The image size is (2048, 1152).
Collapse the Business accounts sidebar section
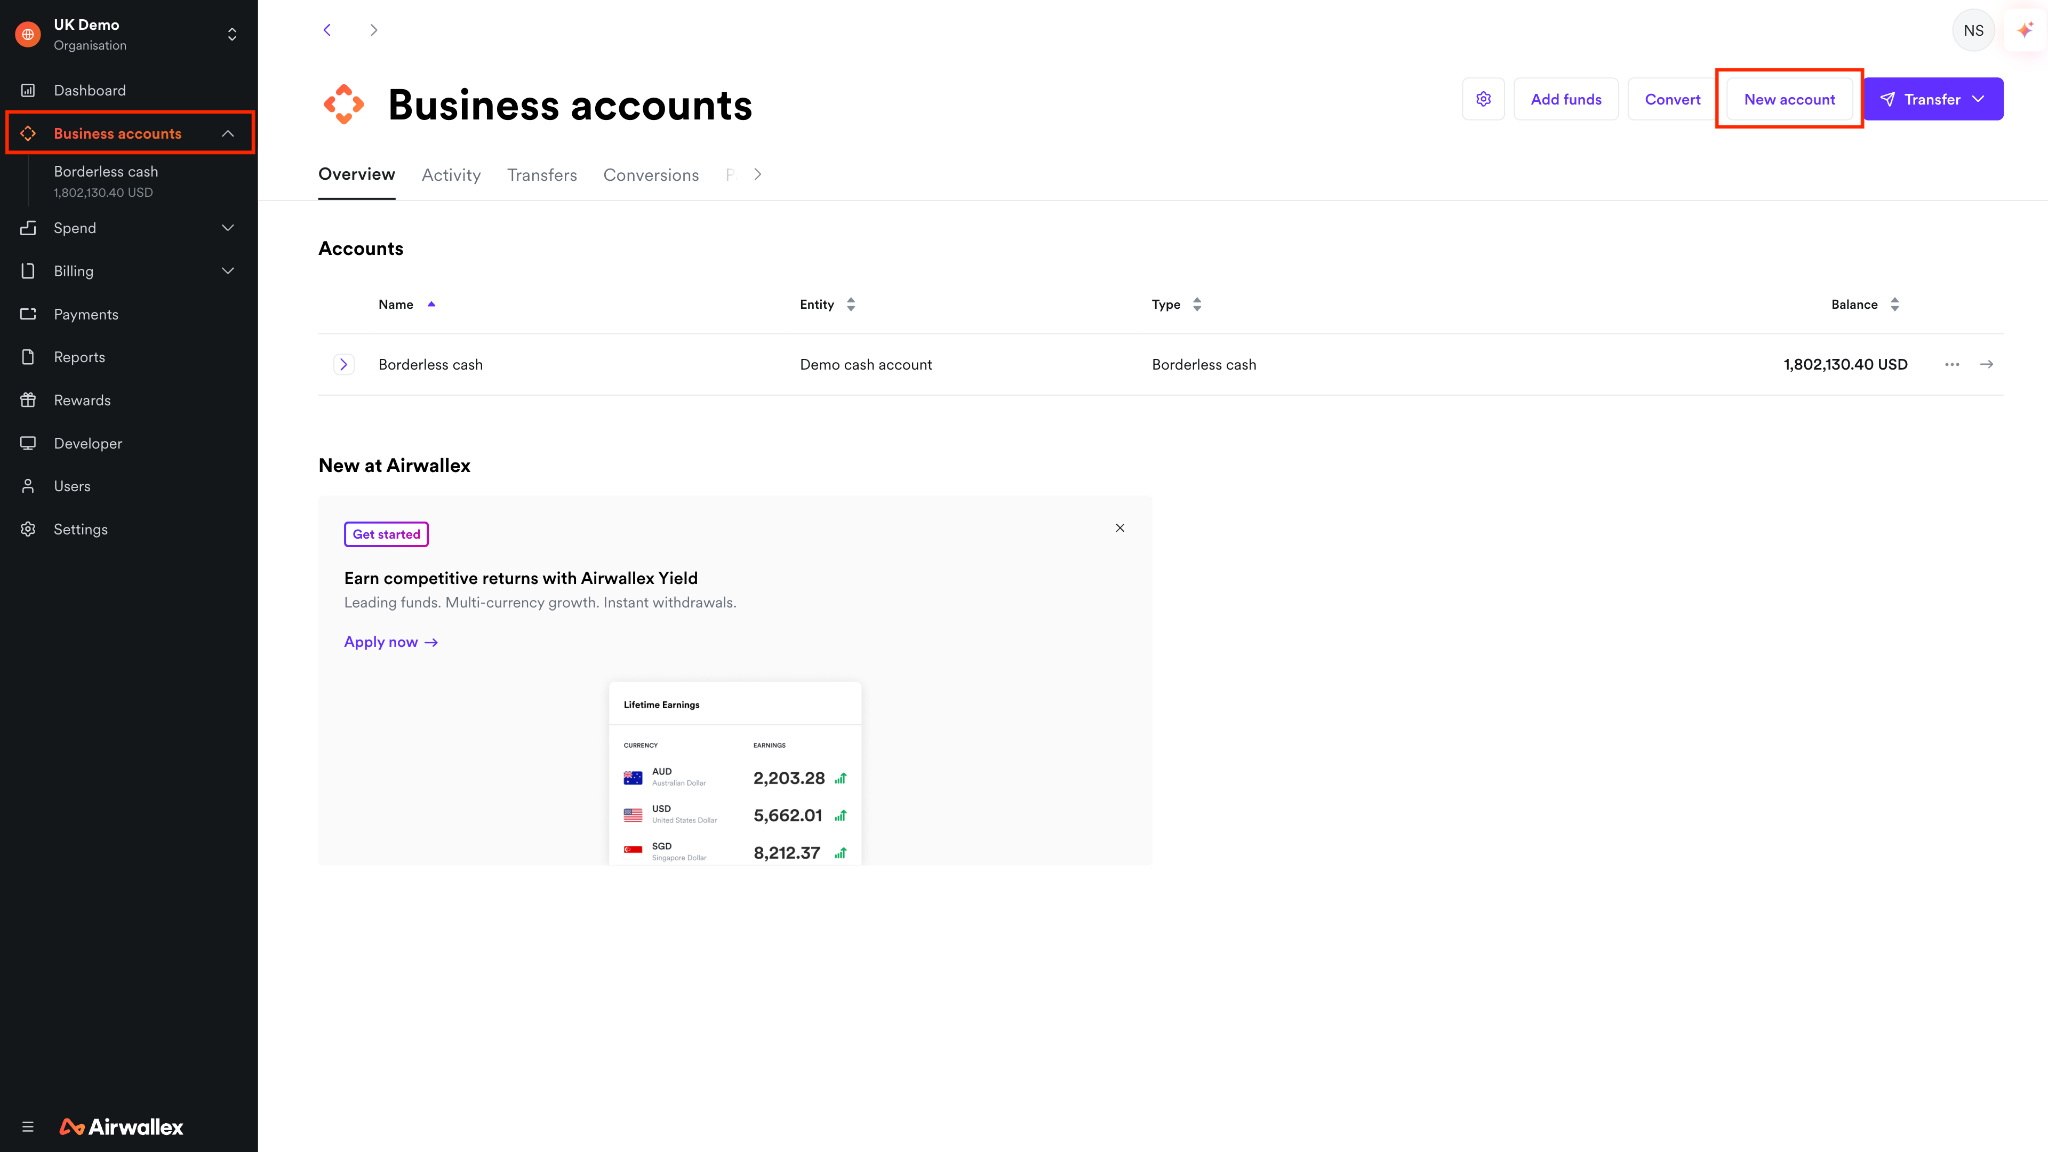point(228,134)
